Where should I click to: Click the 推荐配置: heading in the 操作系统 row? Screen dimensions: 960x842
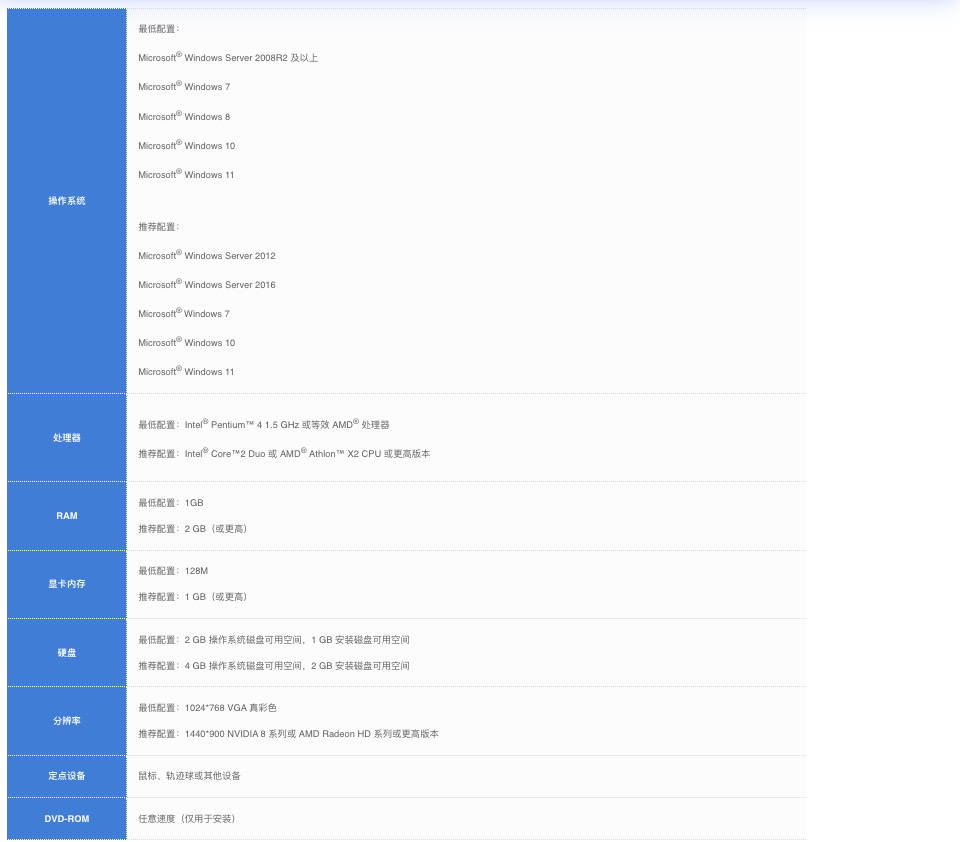click(x=159, y=227)
